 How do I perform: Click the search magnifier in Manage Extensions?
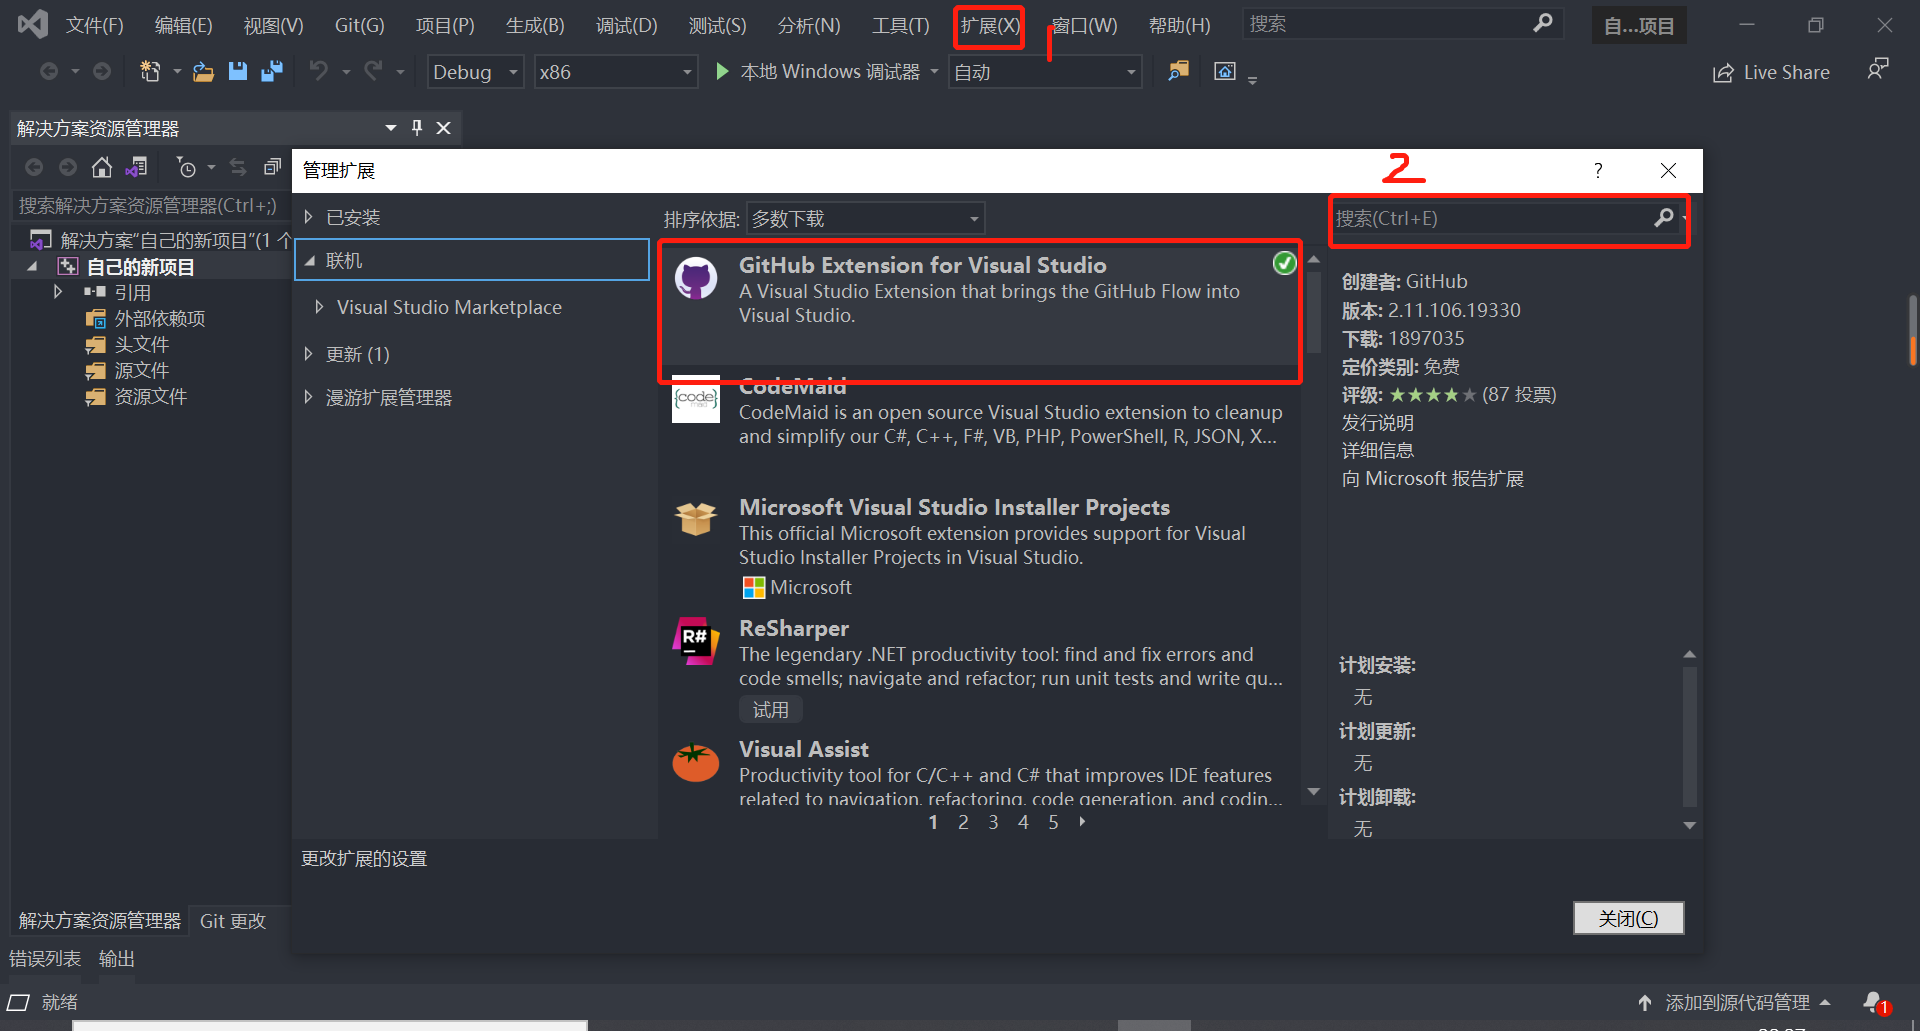(x=1663, y=218)
